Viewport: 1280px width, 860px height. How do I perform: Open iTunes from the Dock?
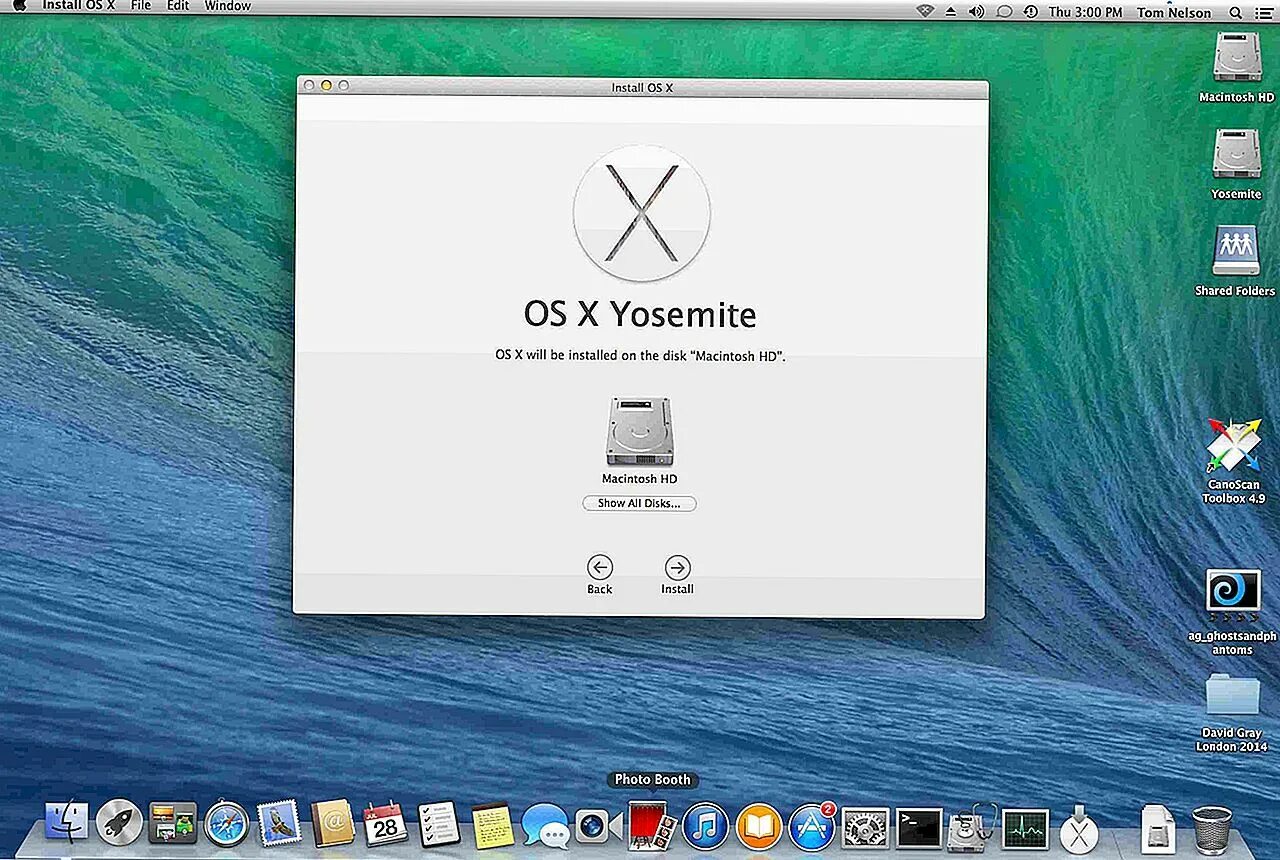[x=706, y=826]
